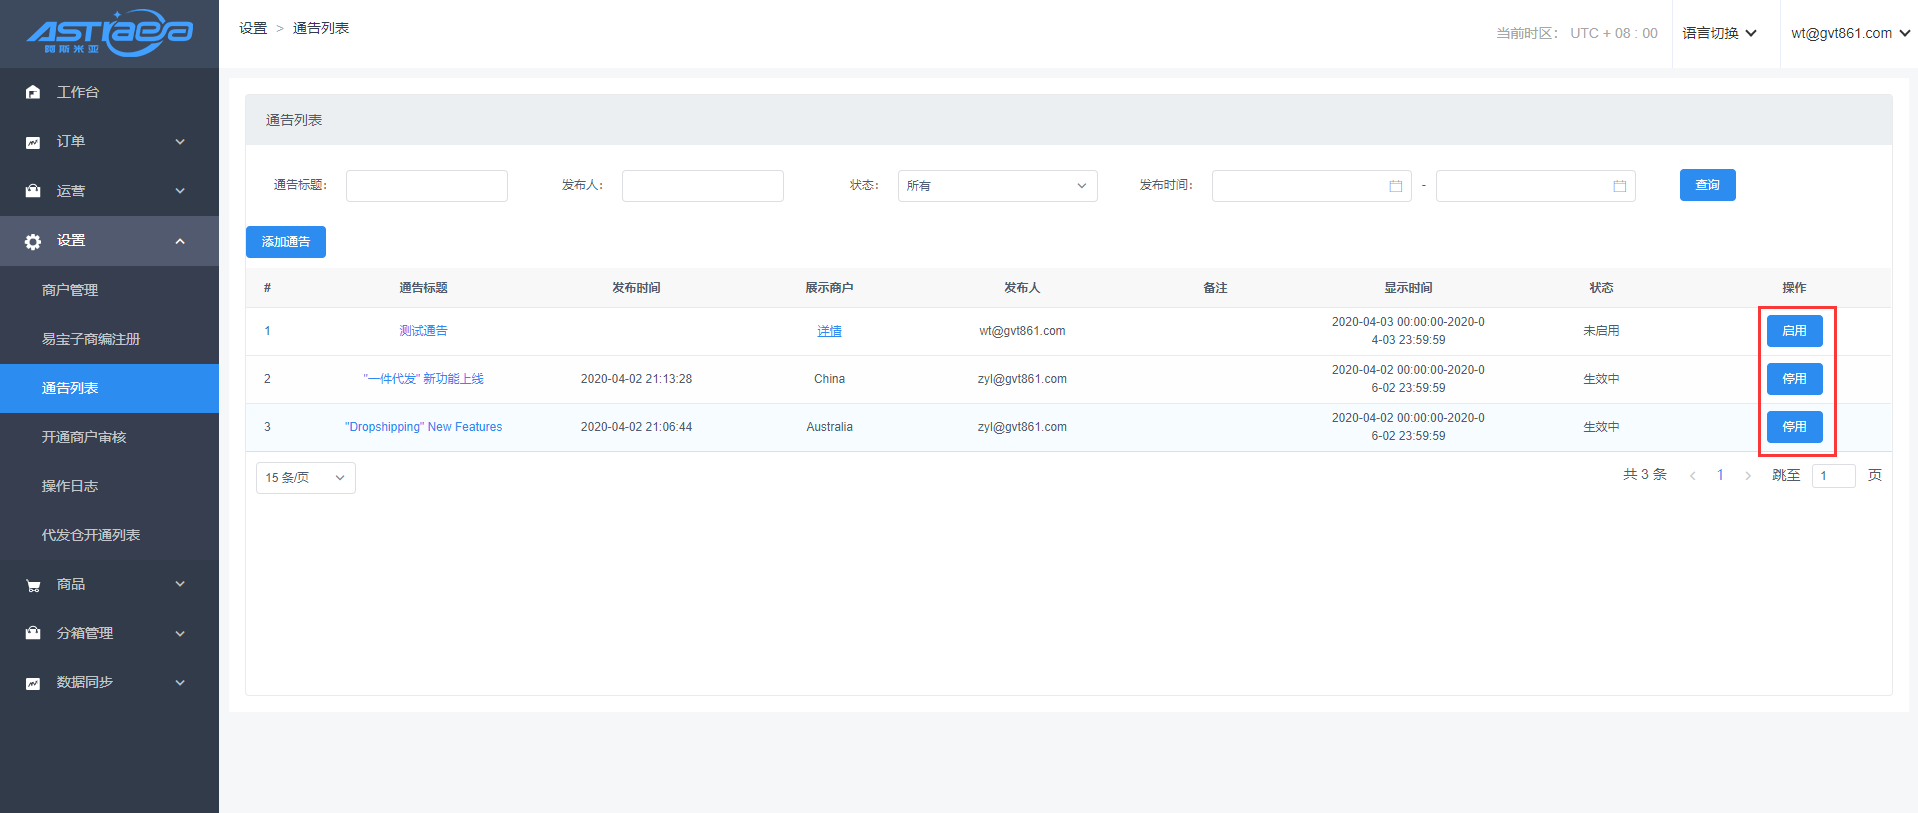This screenshot has height=813, width=1918.
Task: Expand the 语言切换 language menu
Action: (1719, 33)
